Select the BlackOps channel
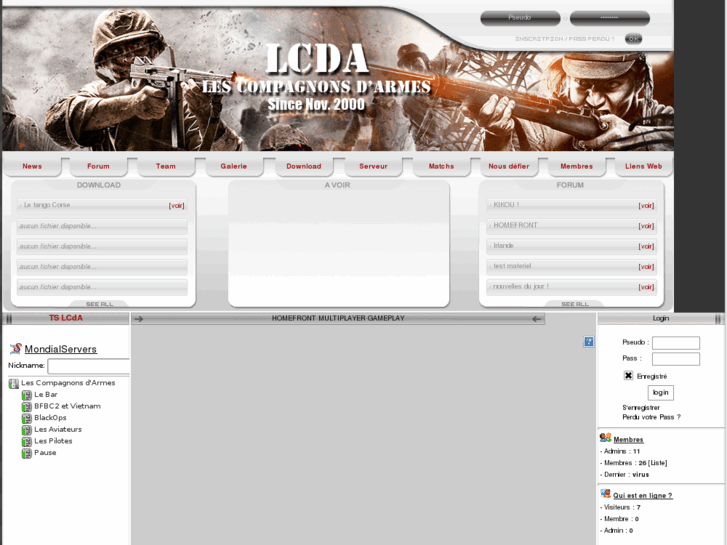The width and height of the screenshot is (727, 545). 50,417
